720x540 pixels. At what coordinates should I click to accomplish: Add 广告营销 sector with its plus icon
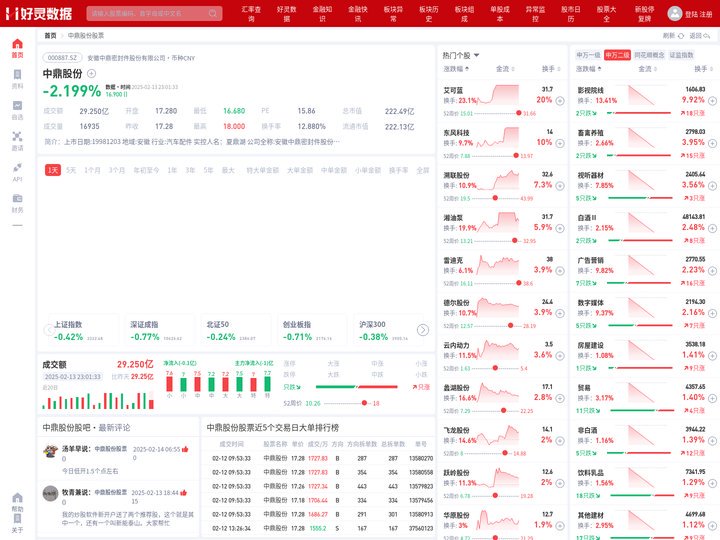pyautogui.click(x=712, y=270)
